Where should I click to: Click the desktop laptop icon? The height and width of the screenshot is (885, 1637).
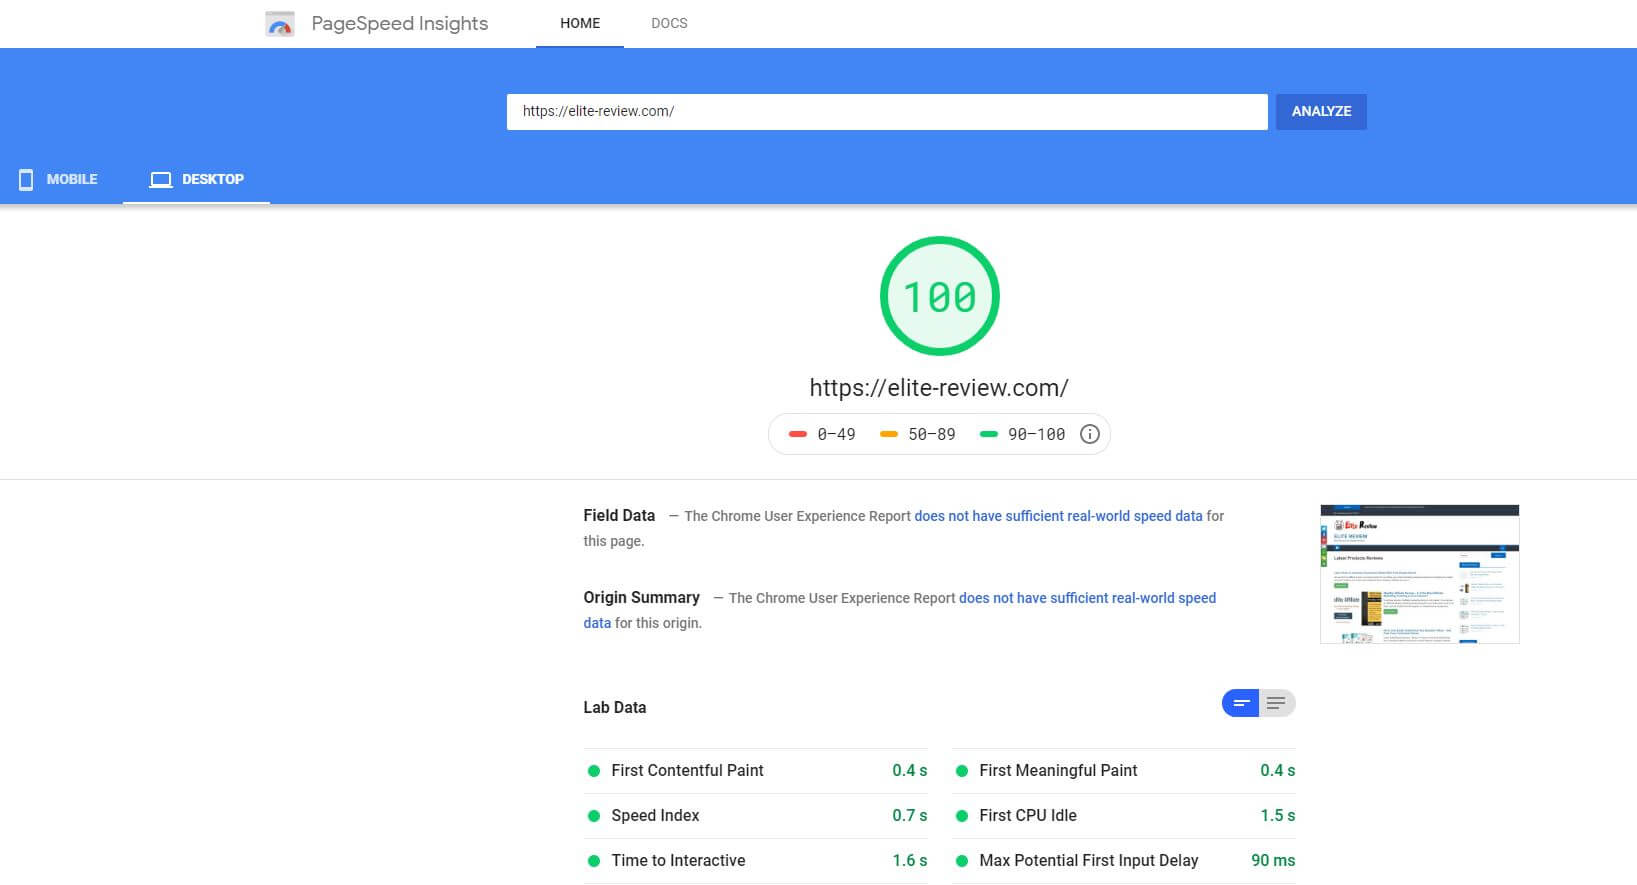click(161, 179)
